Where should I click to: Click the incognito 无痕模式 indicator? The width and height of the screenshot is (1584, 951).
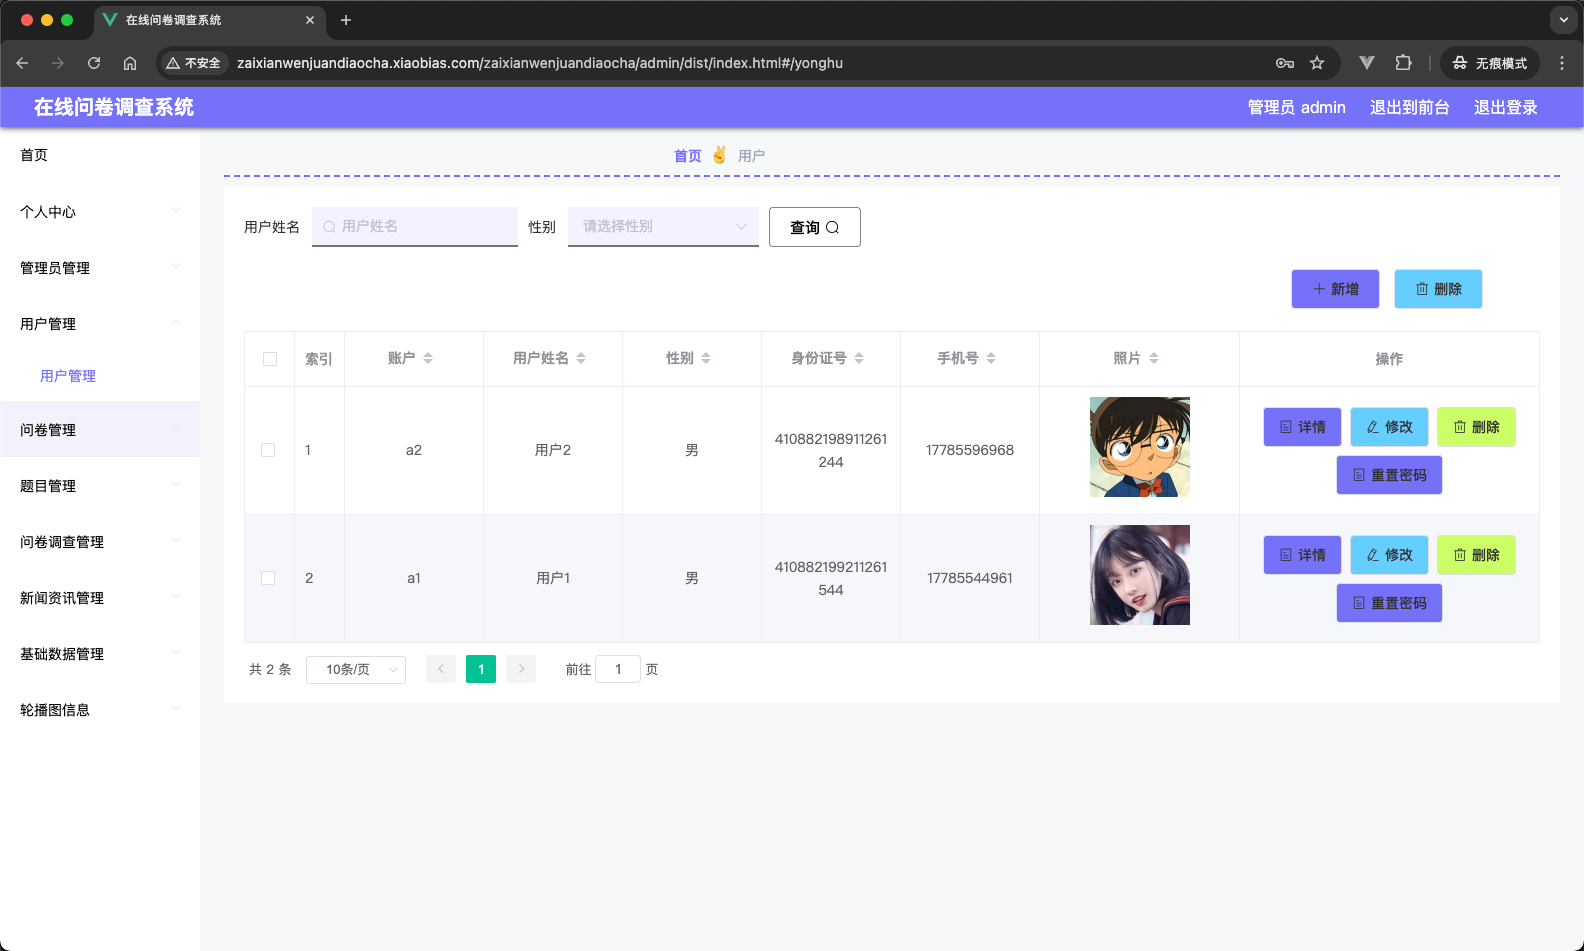coord(1490,63)
